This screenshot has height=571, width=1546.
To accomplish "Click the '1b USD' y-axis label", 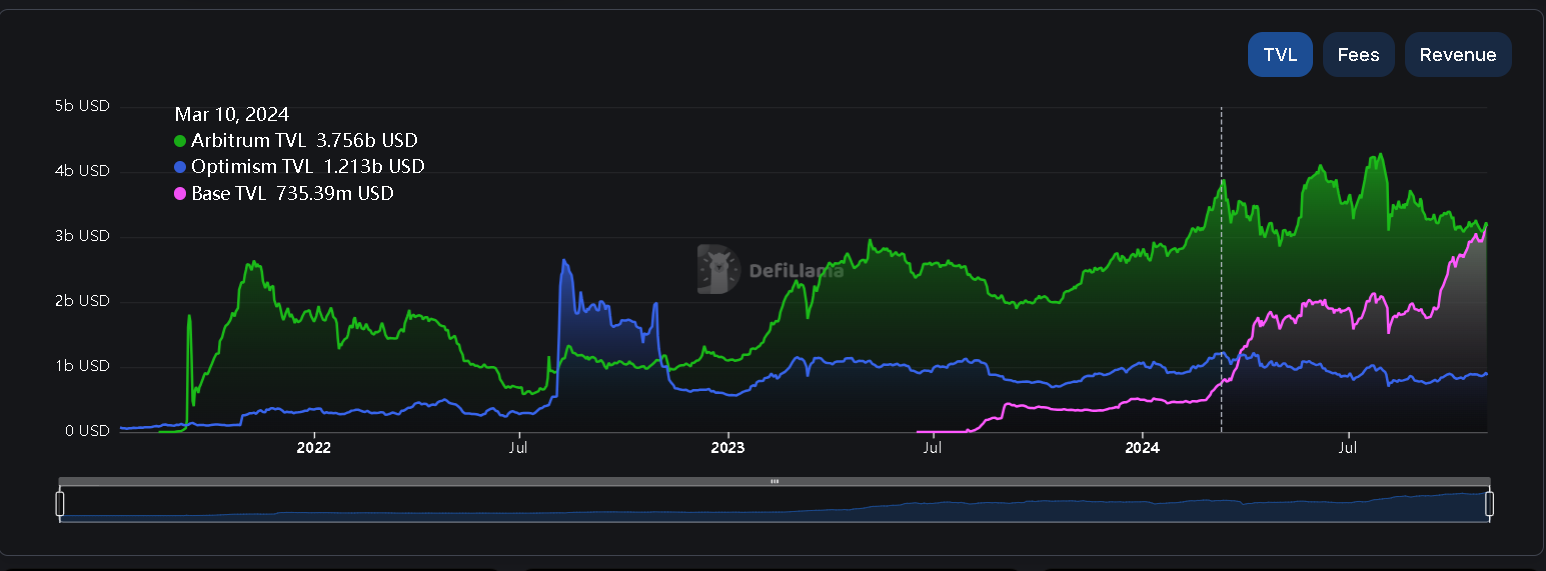I will point(82,366).
